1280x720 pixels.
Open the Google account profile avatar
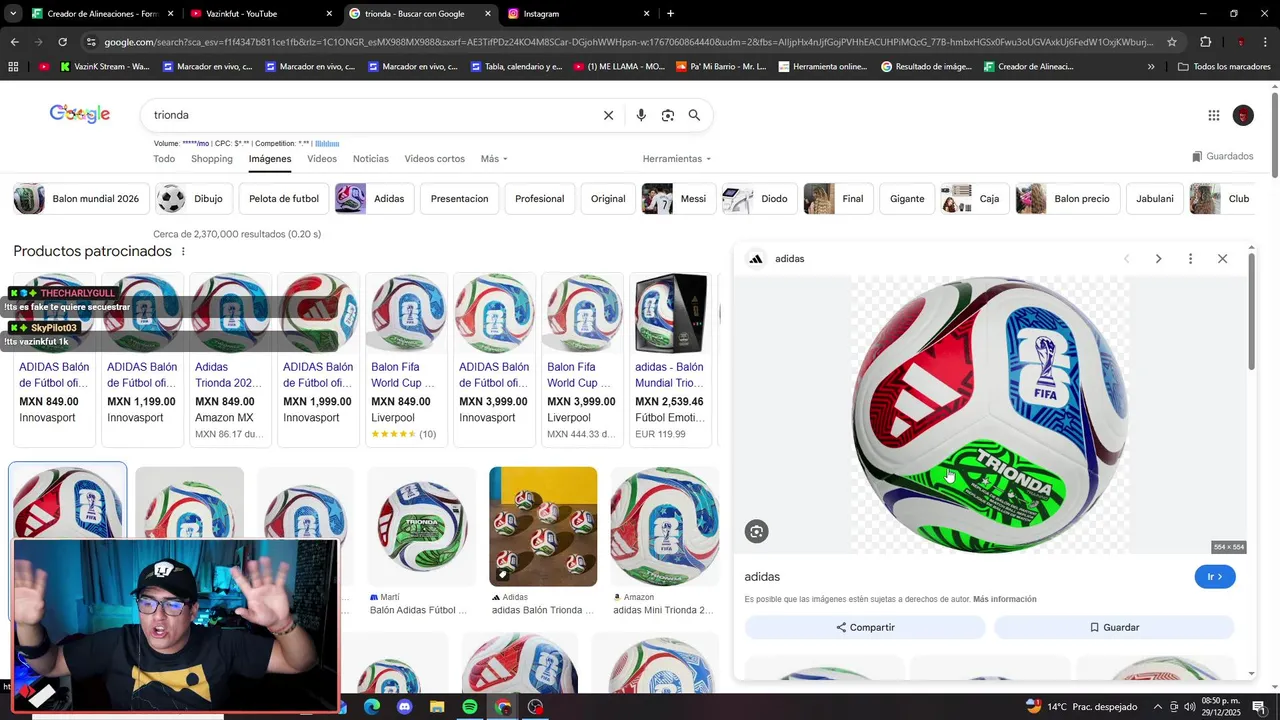(1243, 115)
